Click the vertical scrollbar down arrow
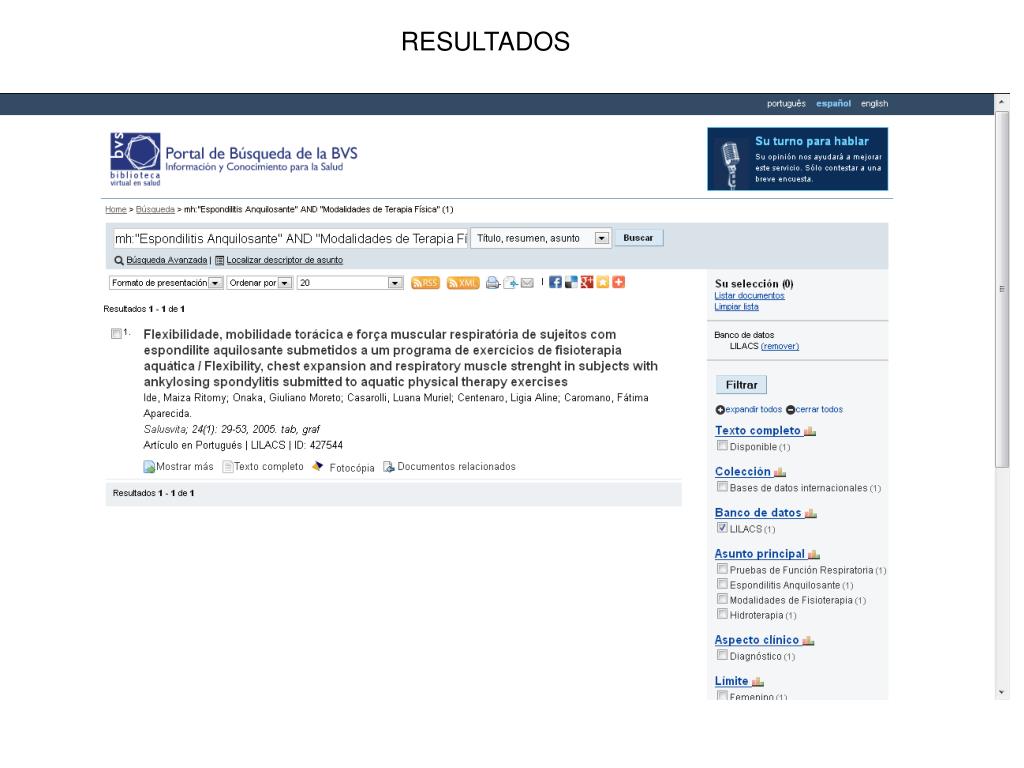The image size is (1024, 768). tap(1002, 693)
